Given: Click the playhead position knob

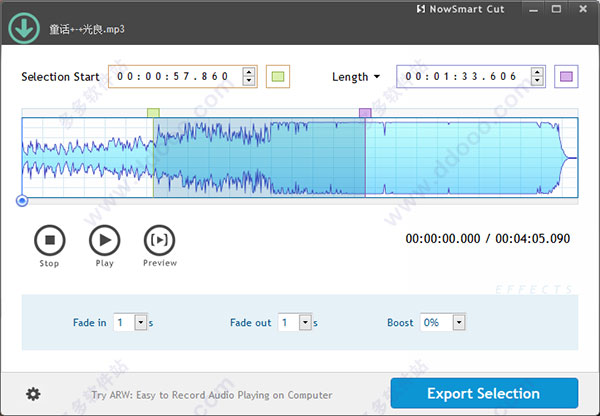Looking at the screenshot, I should [22, 201].
